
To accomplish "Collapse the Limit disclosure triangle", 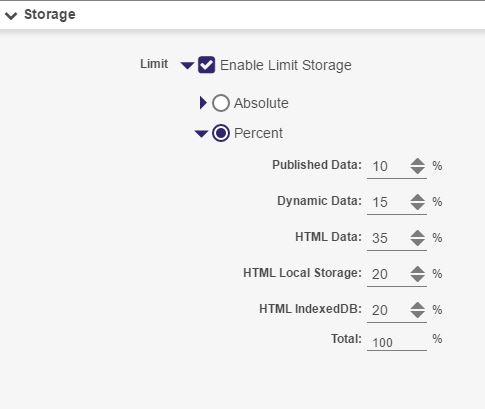I will pyautogui.click(x=187, y=65).
